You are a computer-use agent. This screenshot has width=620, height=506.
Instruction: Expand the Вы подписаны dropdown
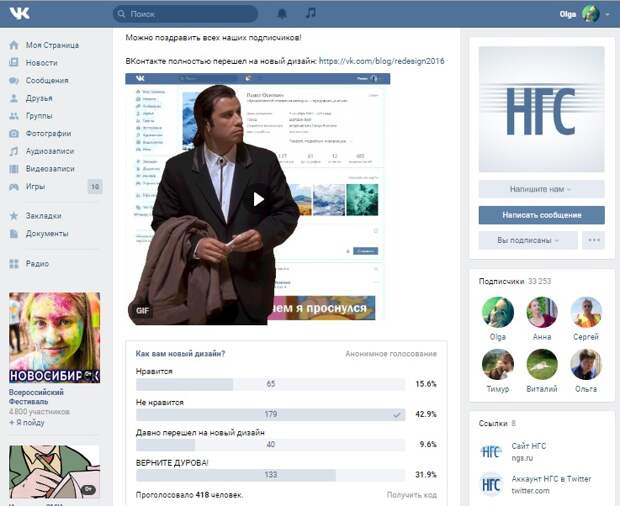pos(528,240)
